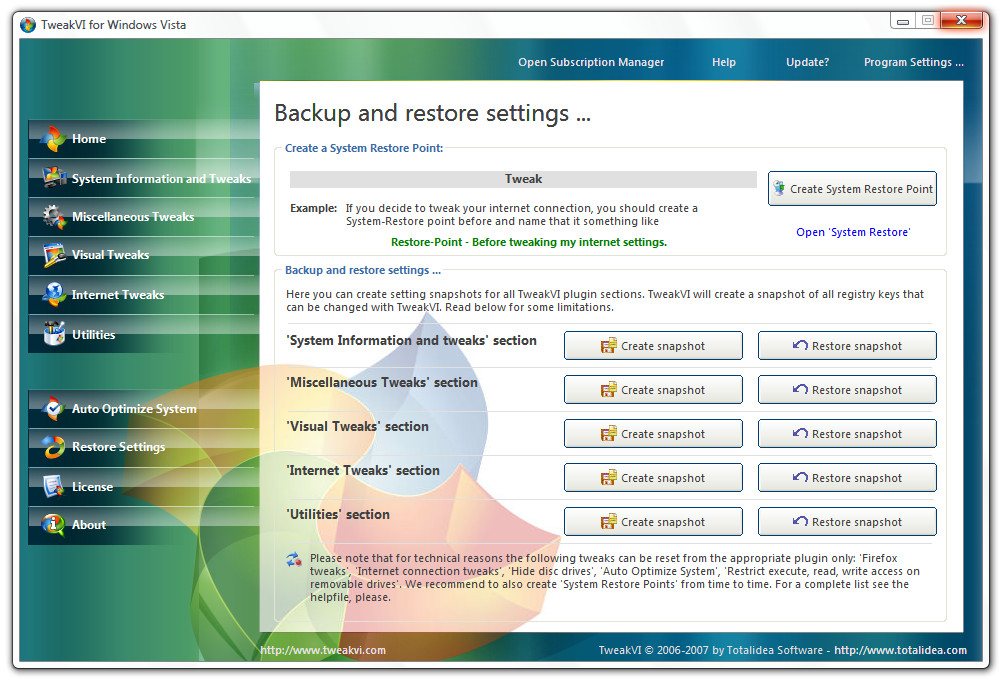Click the Visual Tweaks icon
Viewport: 1002px width, 686px height.
click(x=54, y=255)
